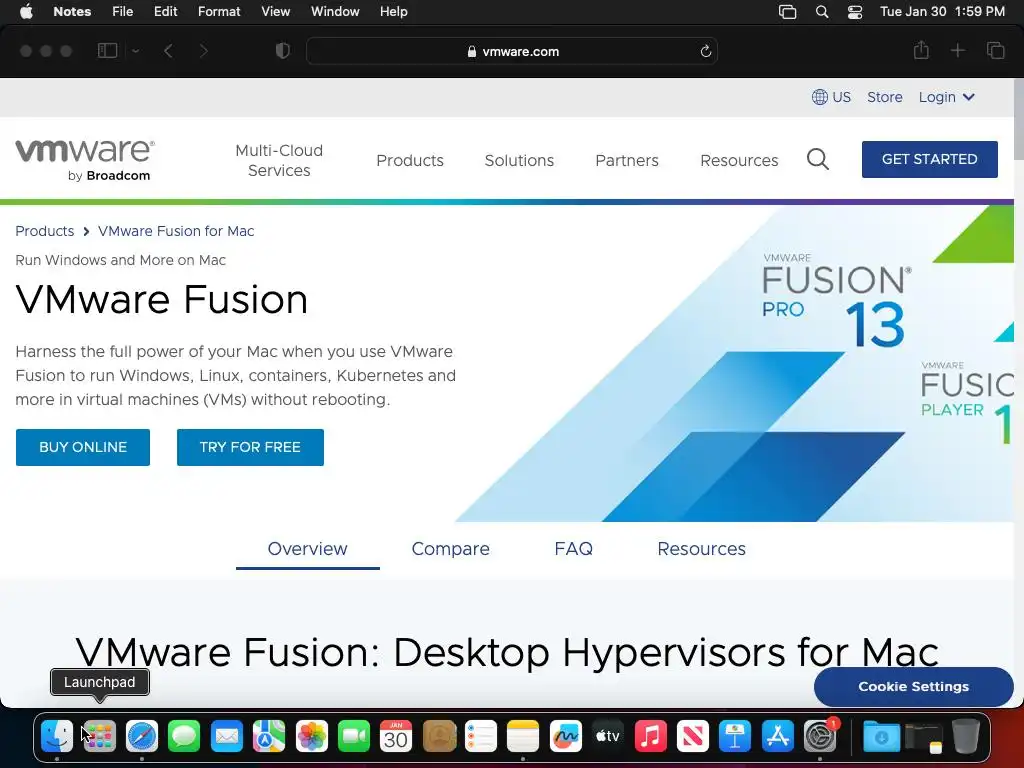
Task: Open App Store in Dock
Action: (x=778, y=736)
